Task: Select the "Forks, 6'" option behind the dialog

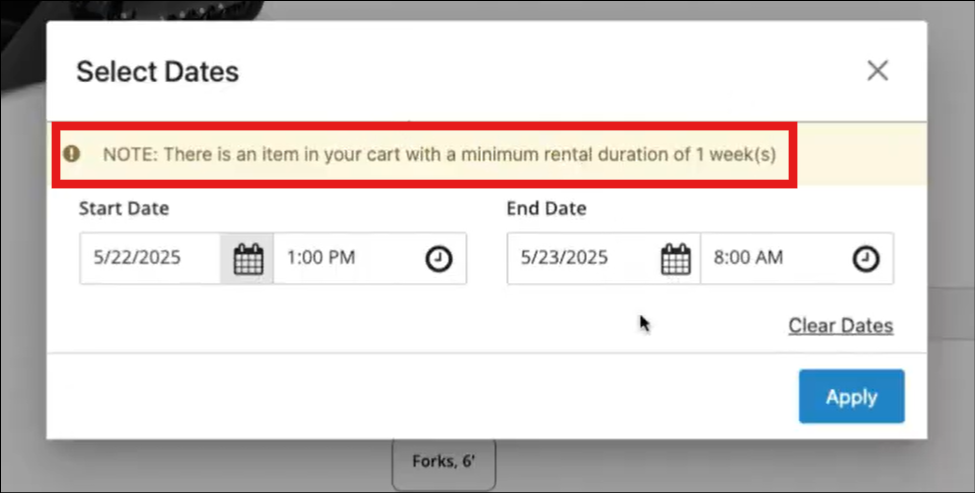Action: (443, 463)
